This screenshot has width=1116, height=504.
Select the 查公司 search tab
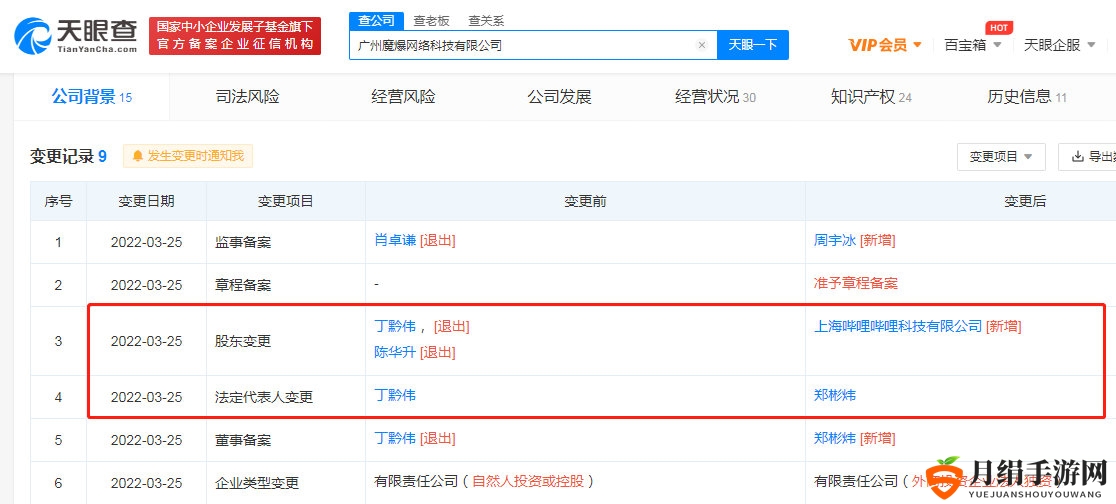pos(377,21)
